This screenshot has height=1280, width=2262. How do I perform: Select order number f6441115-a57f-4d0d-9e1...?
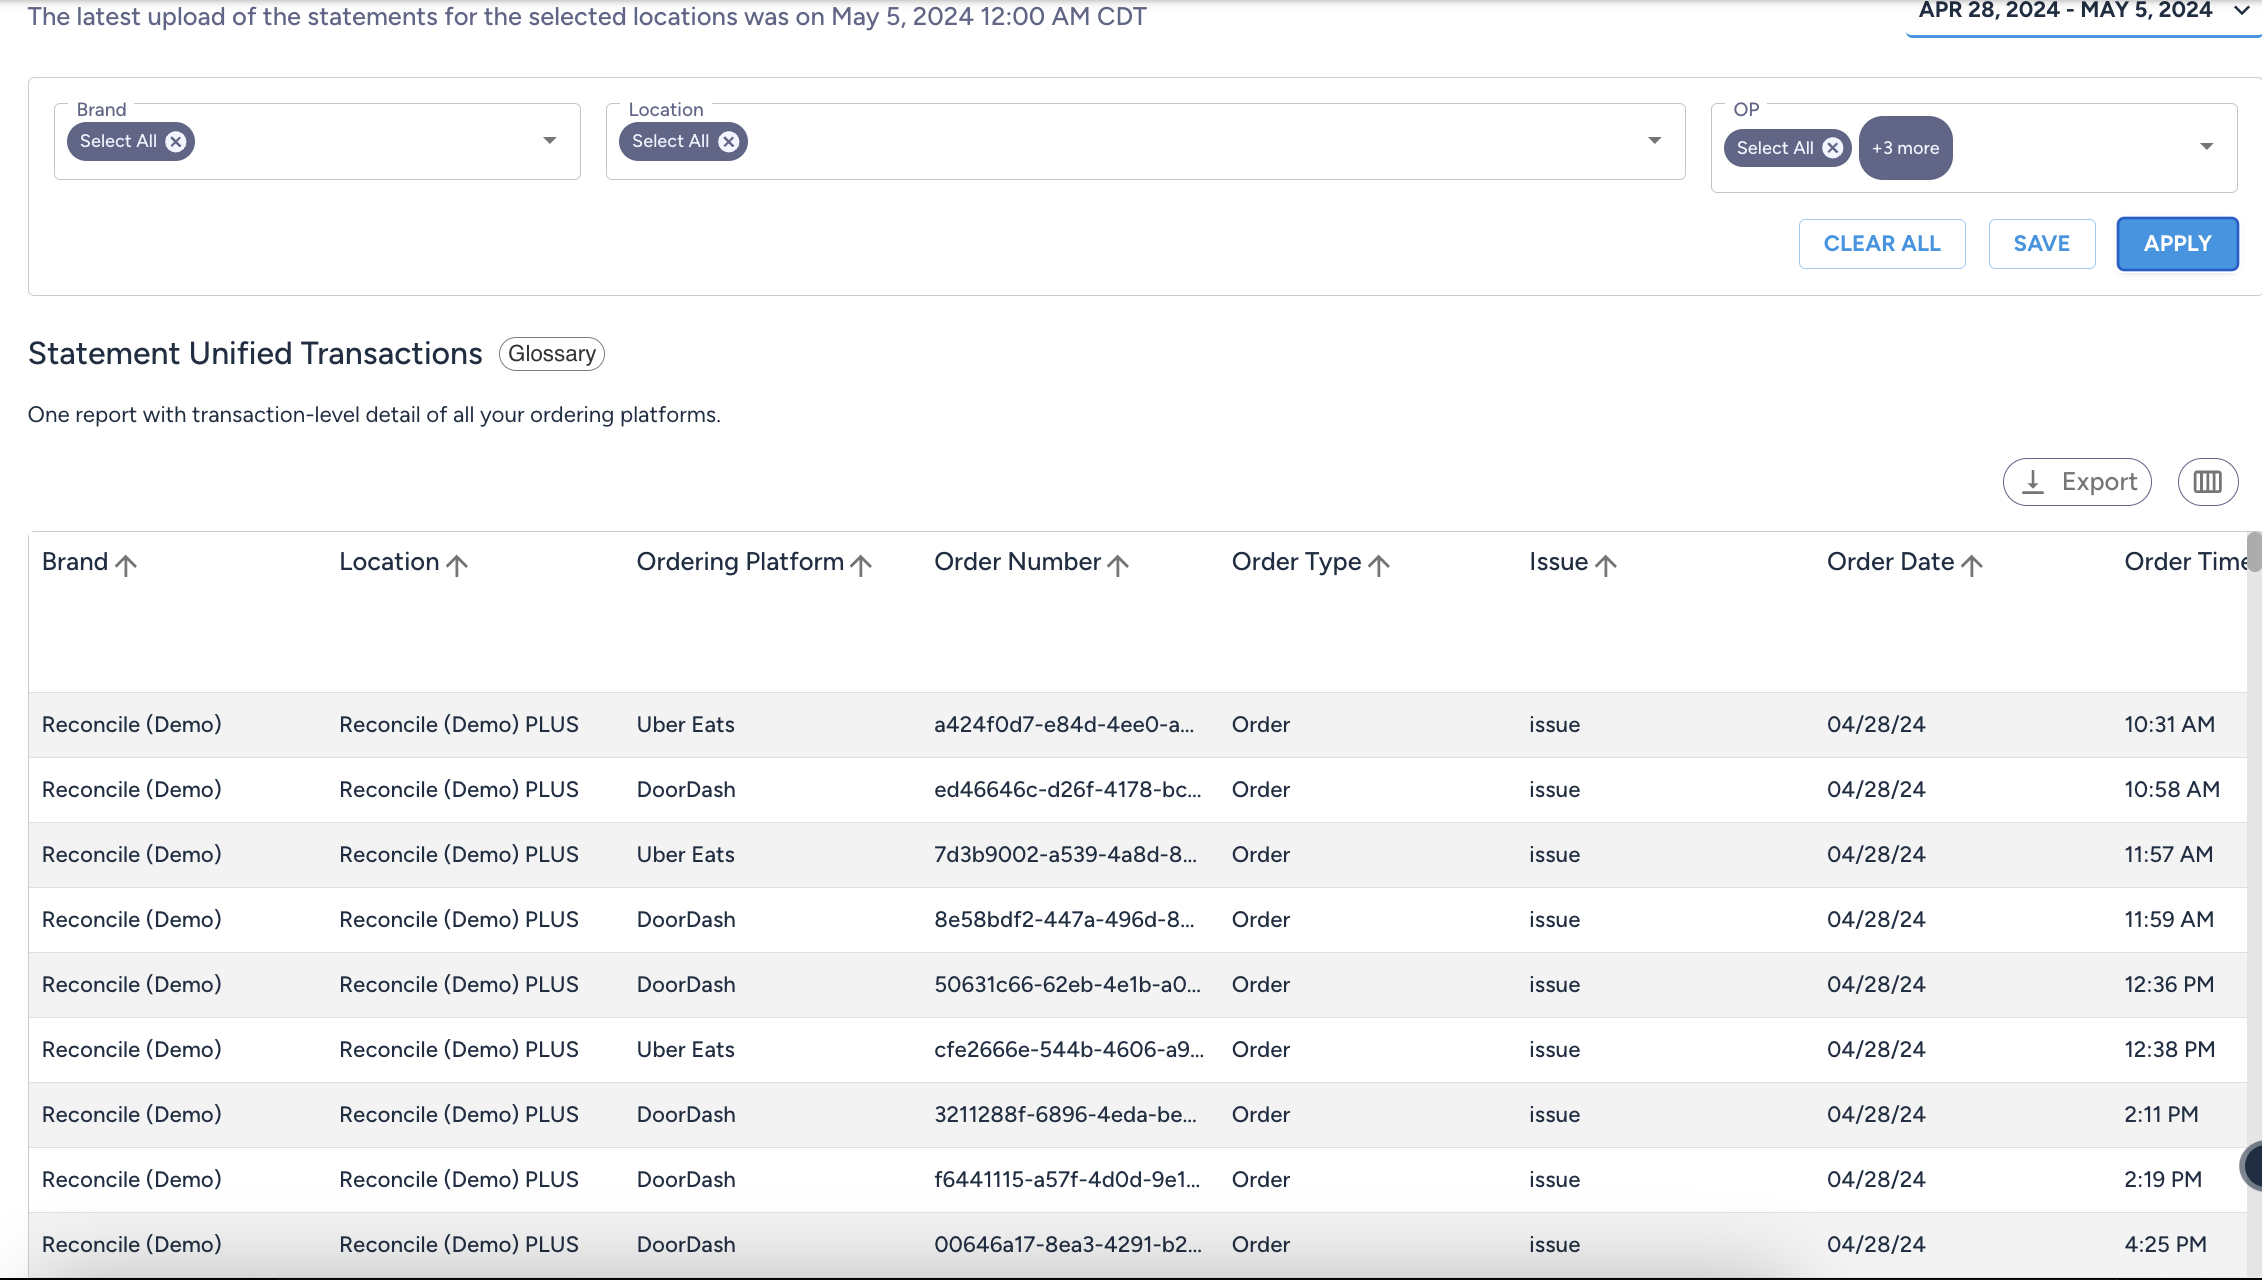click(1067, 1180)
